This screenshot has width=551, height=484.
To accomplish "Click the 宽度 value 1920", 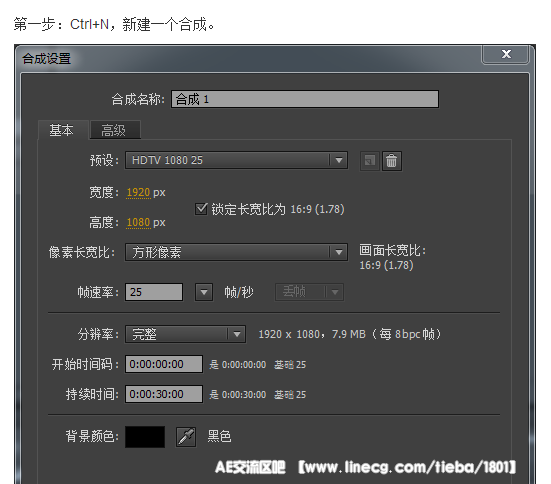I will 138,192.
